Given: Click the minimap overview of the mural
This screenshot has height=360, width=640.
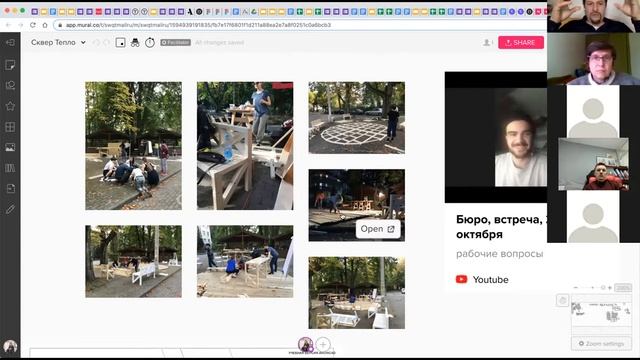Looking at the screenshot, I should (601, 315).
